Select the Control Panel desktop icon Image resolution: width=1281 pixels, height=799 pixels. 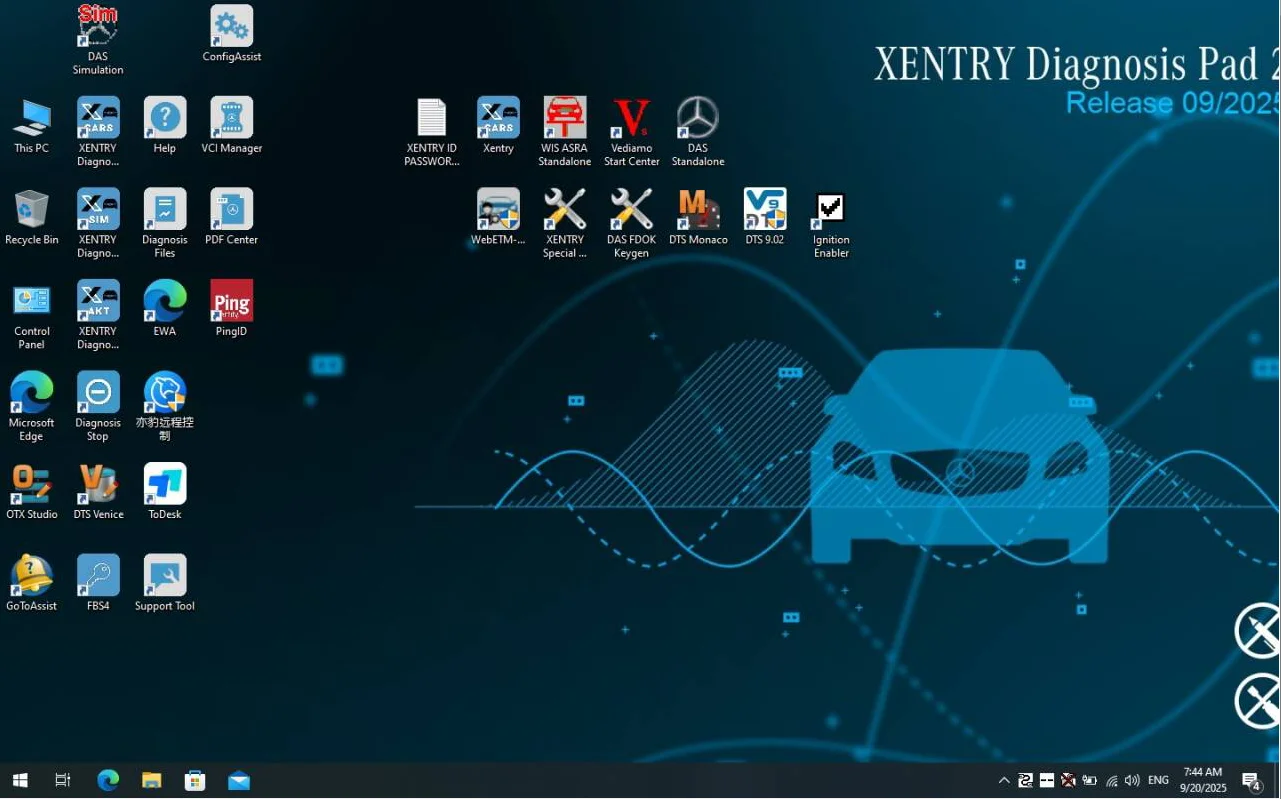click(32, 315)
